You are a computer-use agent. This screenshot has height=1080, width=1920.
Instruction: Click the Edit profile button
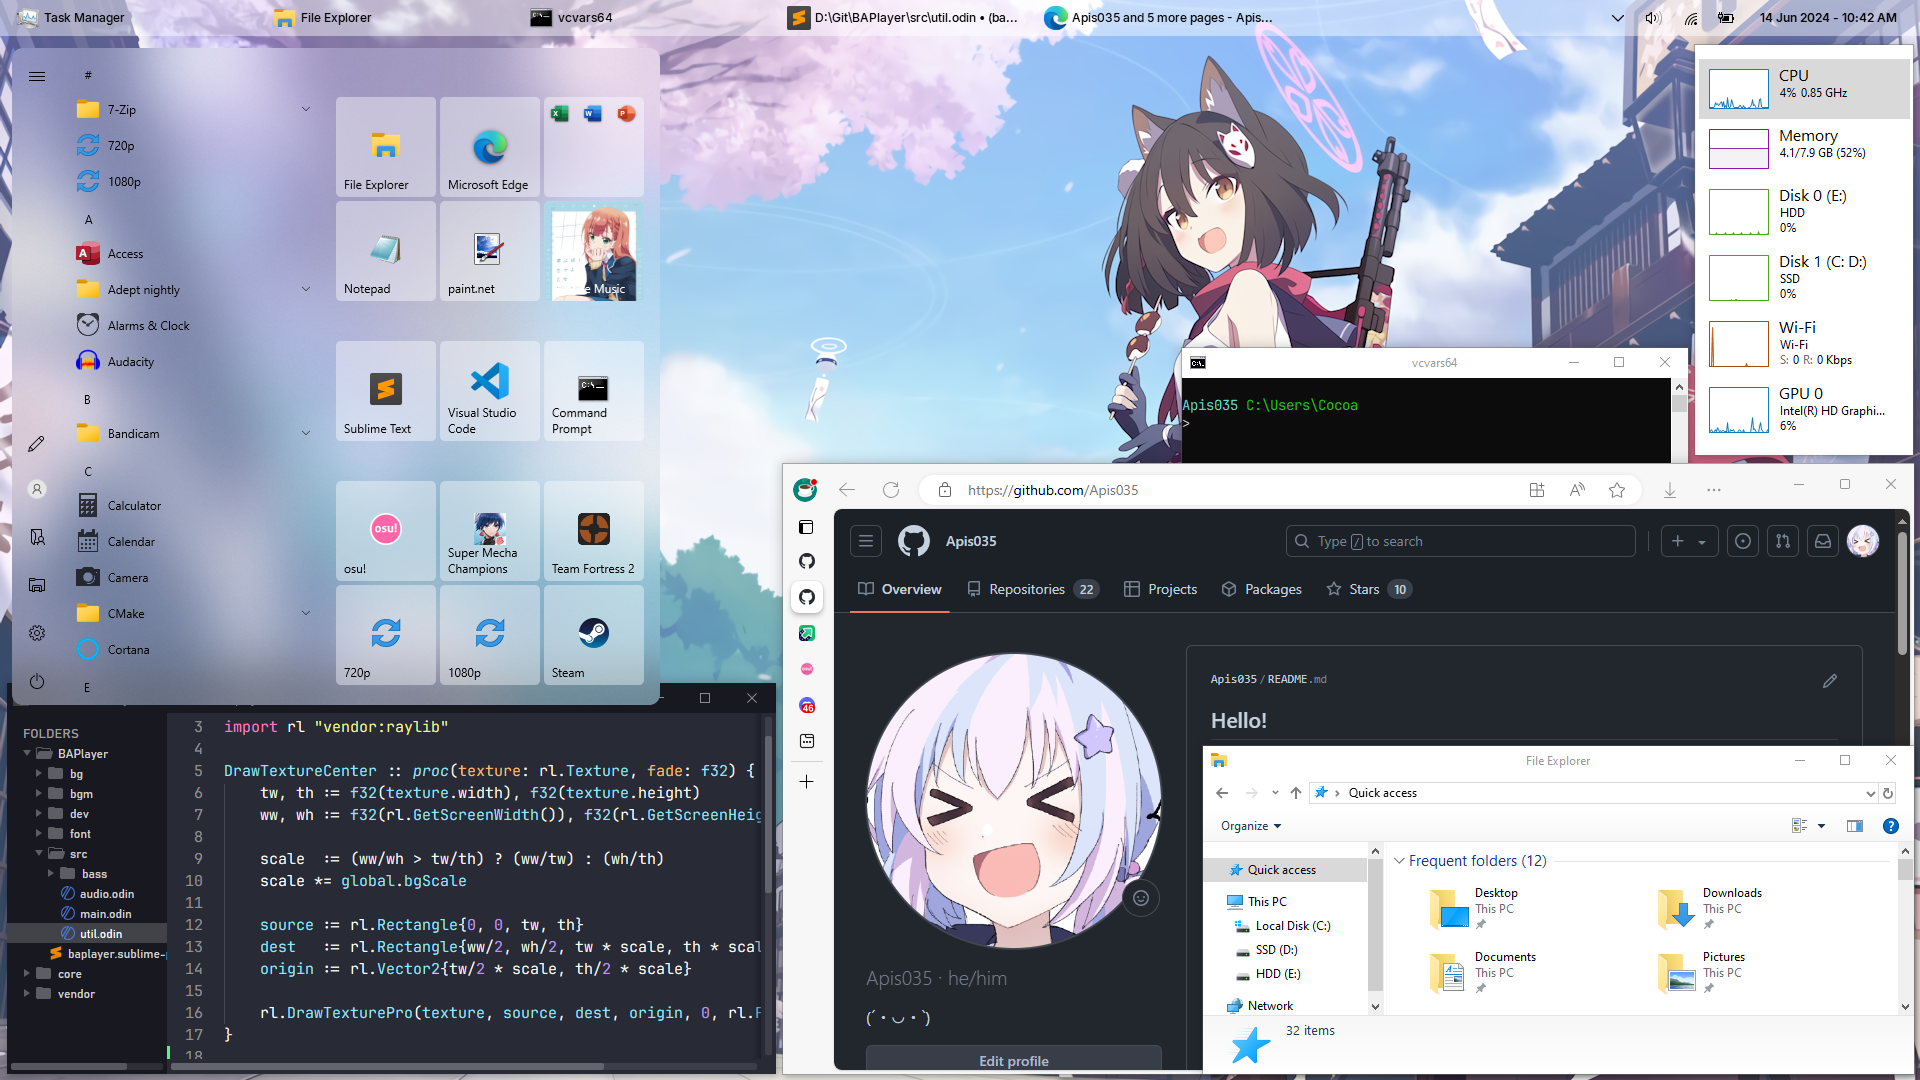(x=1013, y=1060)
